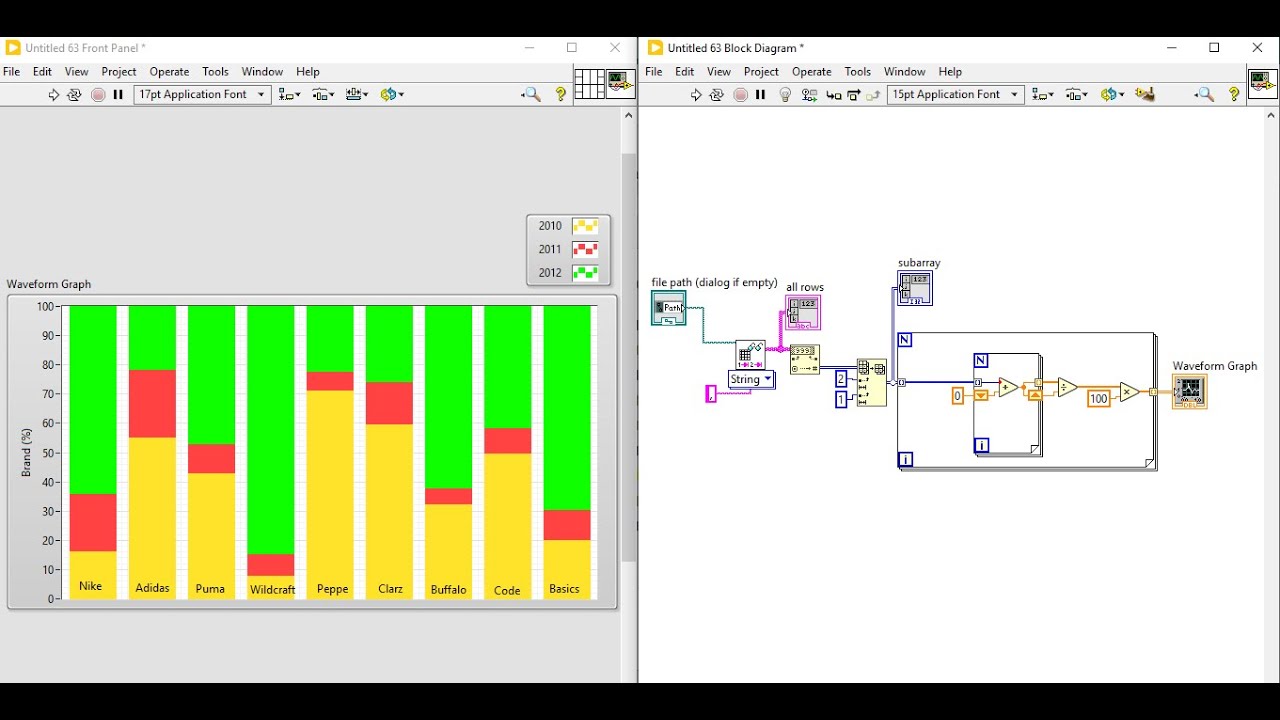Open Edit menu in Block Diagram window
Image resolution: width=1280 pixels, height=720 pixels.
click(684, 72)
